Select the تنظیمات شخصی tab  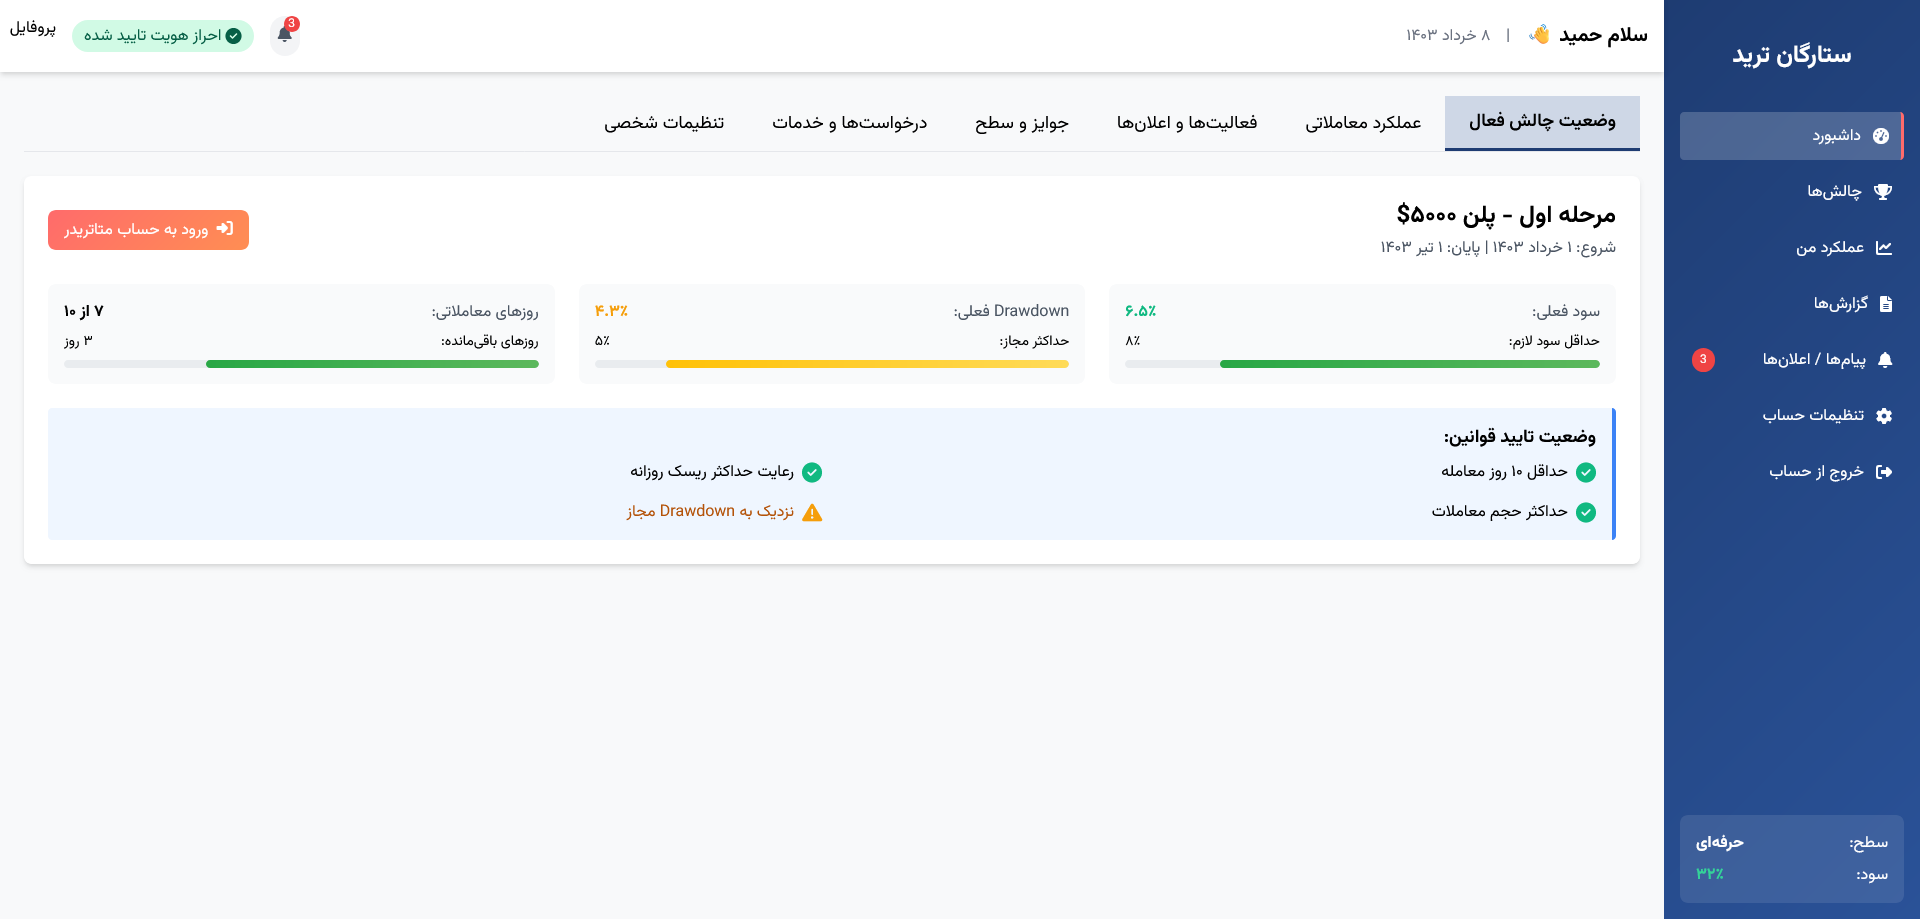pyautogui.click(x=664, y=123)
